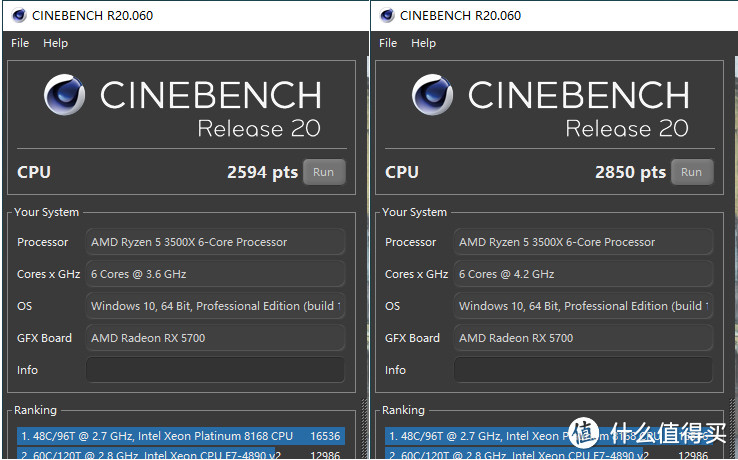
Task: Click 2850 pts score in right window
Action: [x=630, y=172]
